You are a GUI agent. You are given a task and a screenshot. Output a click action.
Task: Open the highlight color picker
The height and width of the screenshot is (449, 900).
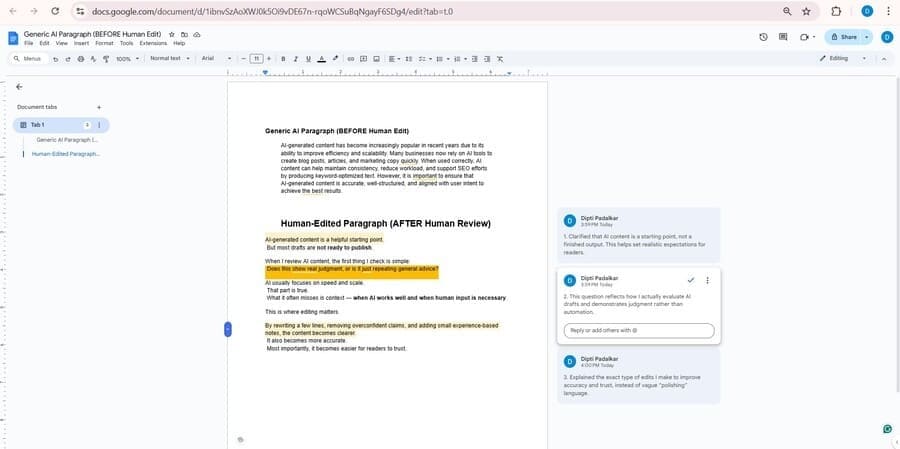click(x=335, y=59)
